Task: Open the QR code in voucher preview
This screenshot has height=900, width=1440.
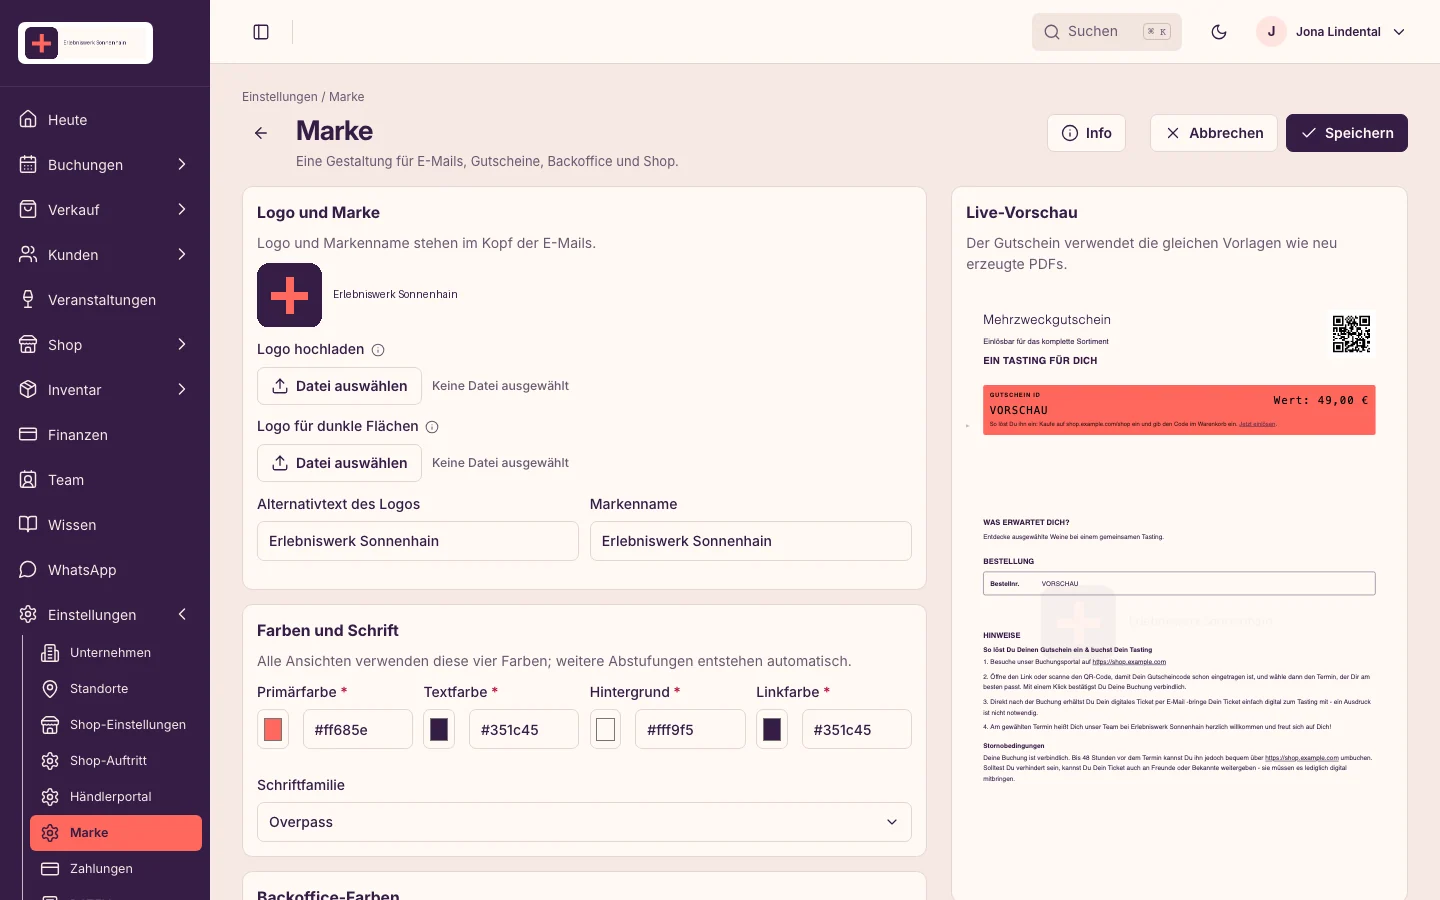Action: coord(1351,334)
